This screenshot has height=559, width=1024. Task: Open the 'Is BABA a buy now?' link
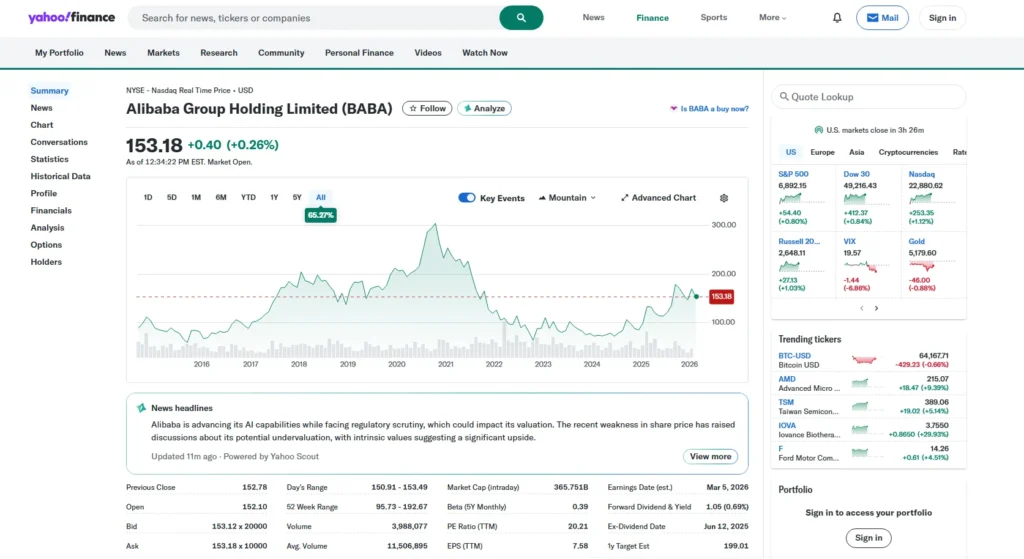coord(709,108)
